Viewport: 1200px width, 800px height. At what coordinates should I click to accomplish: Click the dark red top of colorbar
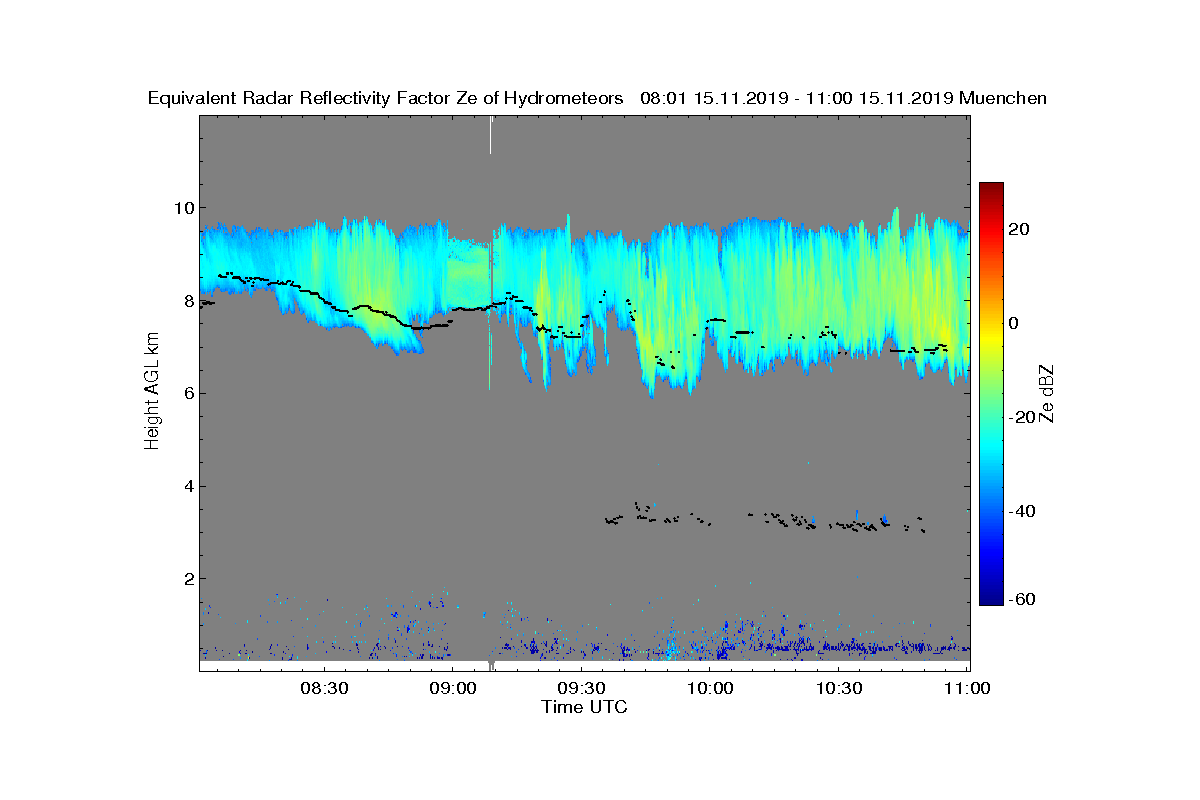pyautogui.click(x=991, y=189)
